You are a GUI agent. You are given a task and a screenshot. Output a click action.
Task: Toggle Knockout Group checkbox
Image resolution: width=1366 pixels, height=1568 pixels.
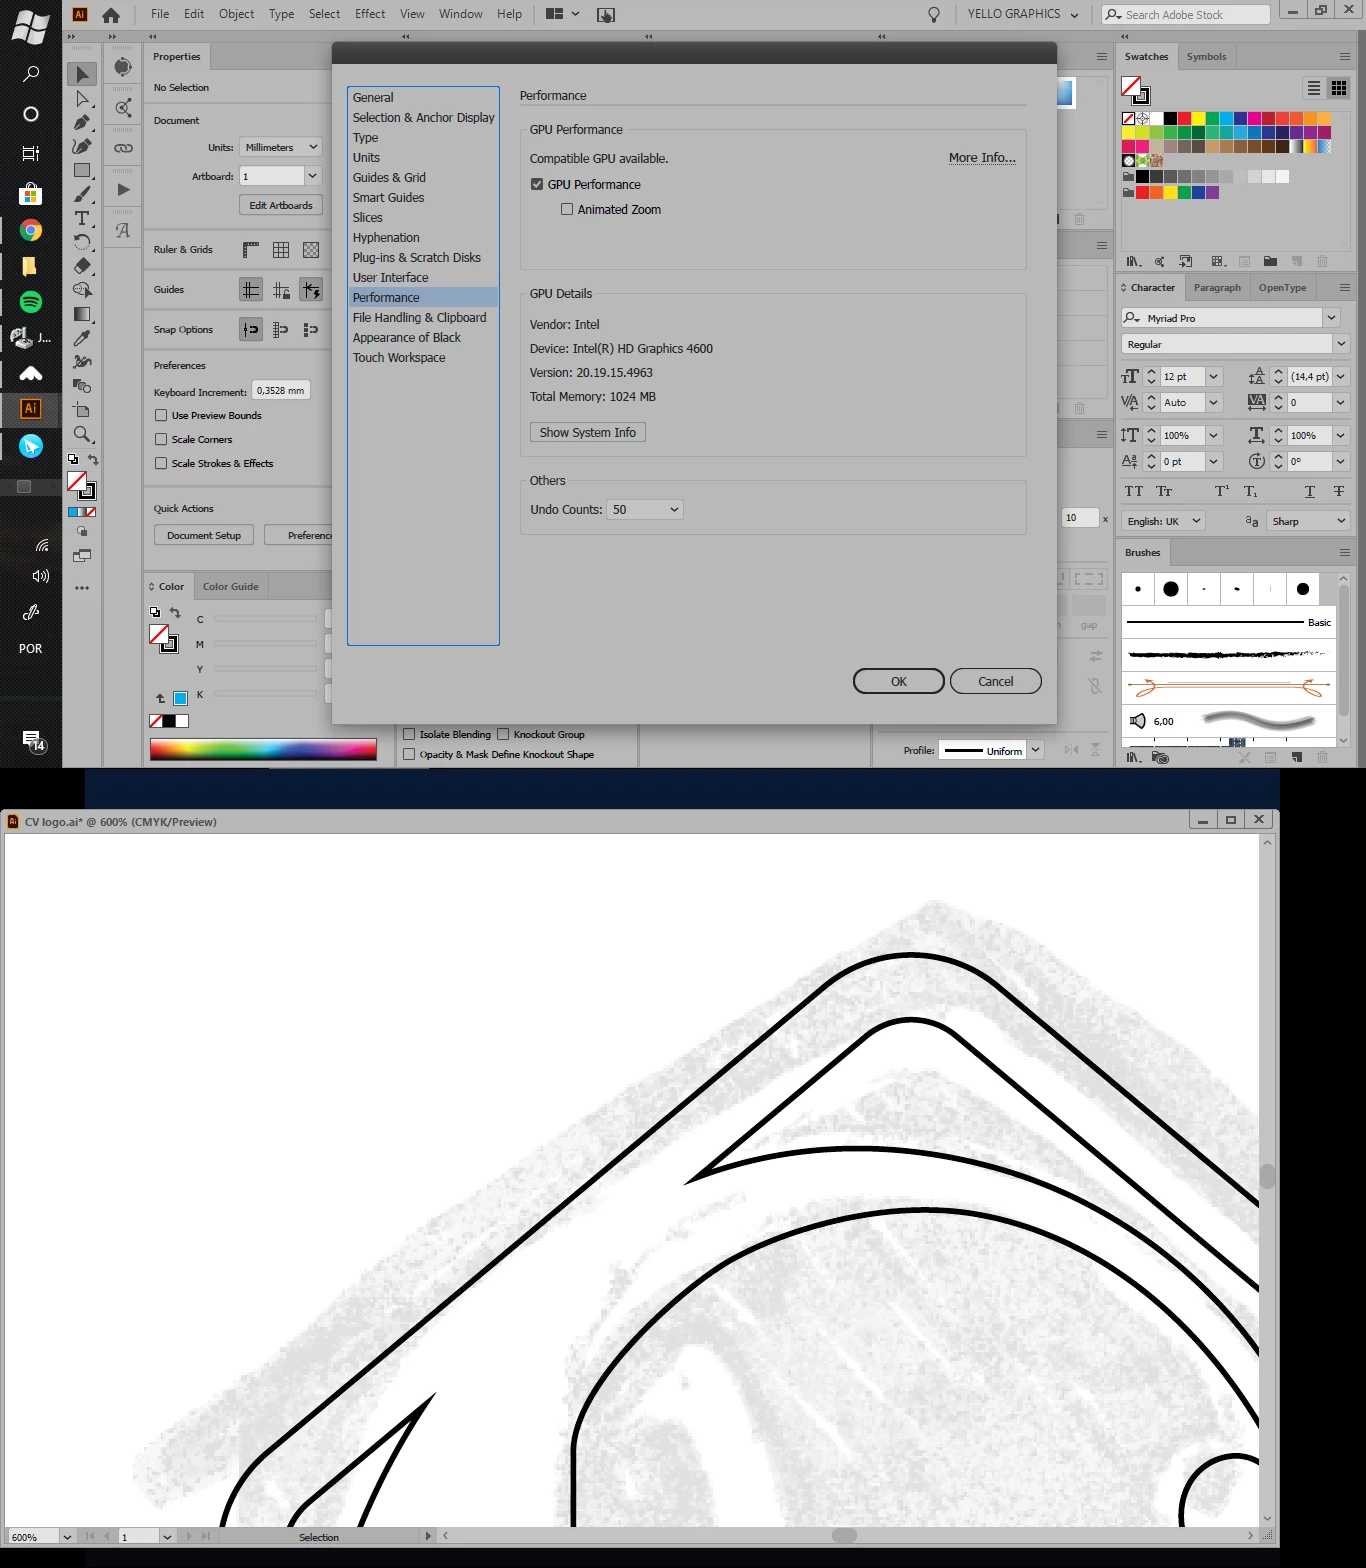(503, 734)
